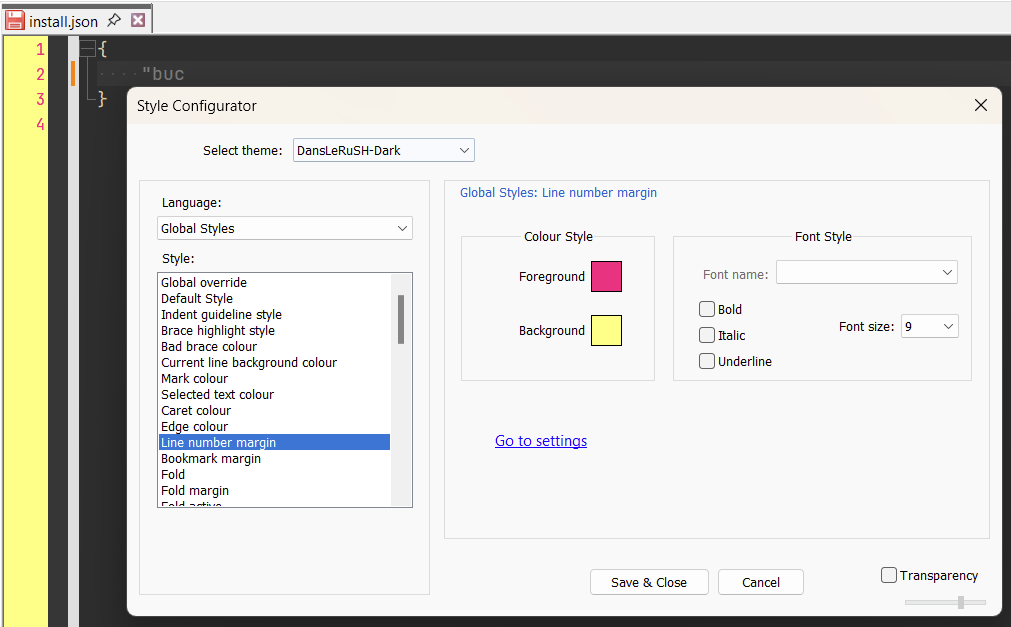Viewport: 1011px width, 627px height.
Task: Collapse the fold marker on line 1
Action: [86, 48]
